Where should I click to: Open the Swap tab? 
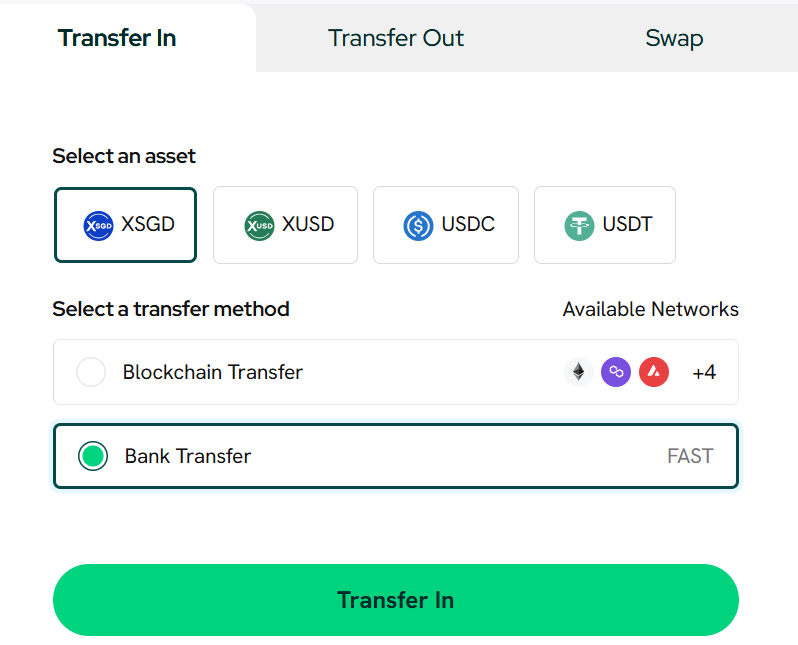click(x=674, y=38)
